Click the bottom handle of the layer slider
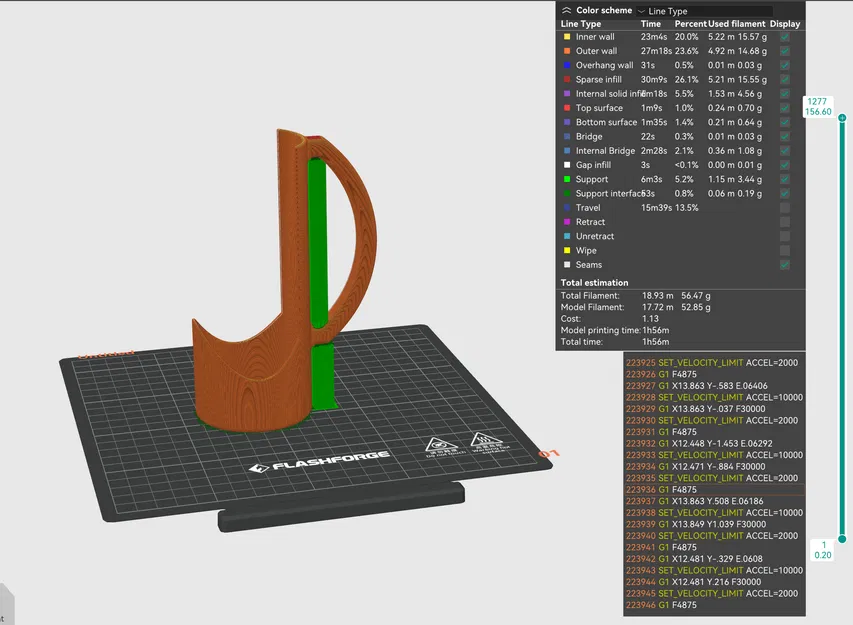The height and width of the screenshot is (625, 853). (x=842, y=538)
